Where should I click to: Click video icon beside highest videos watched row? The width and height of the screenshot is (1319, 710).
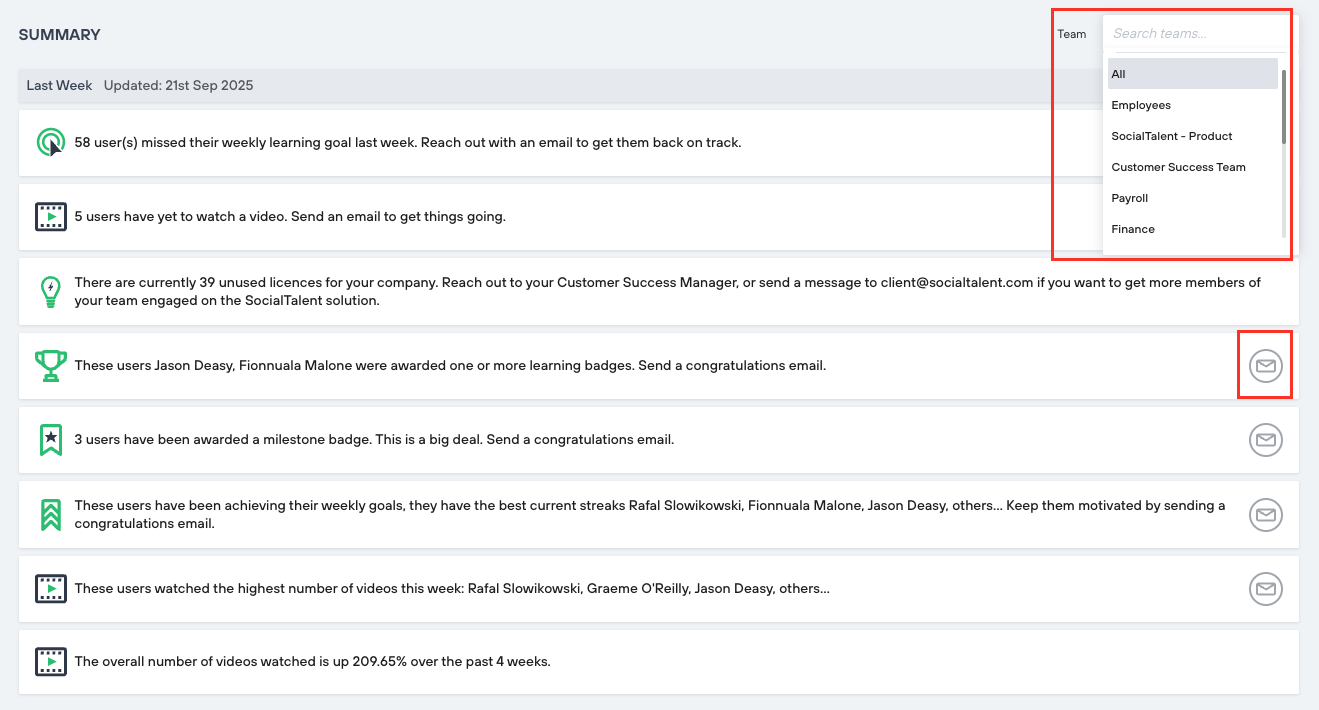tap(50, 588)
